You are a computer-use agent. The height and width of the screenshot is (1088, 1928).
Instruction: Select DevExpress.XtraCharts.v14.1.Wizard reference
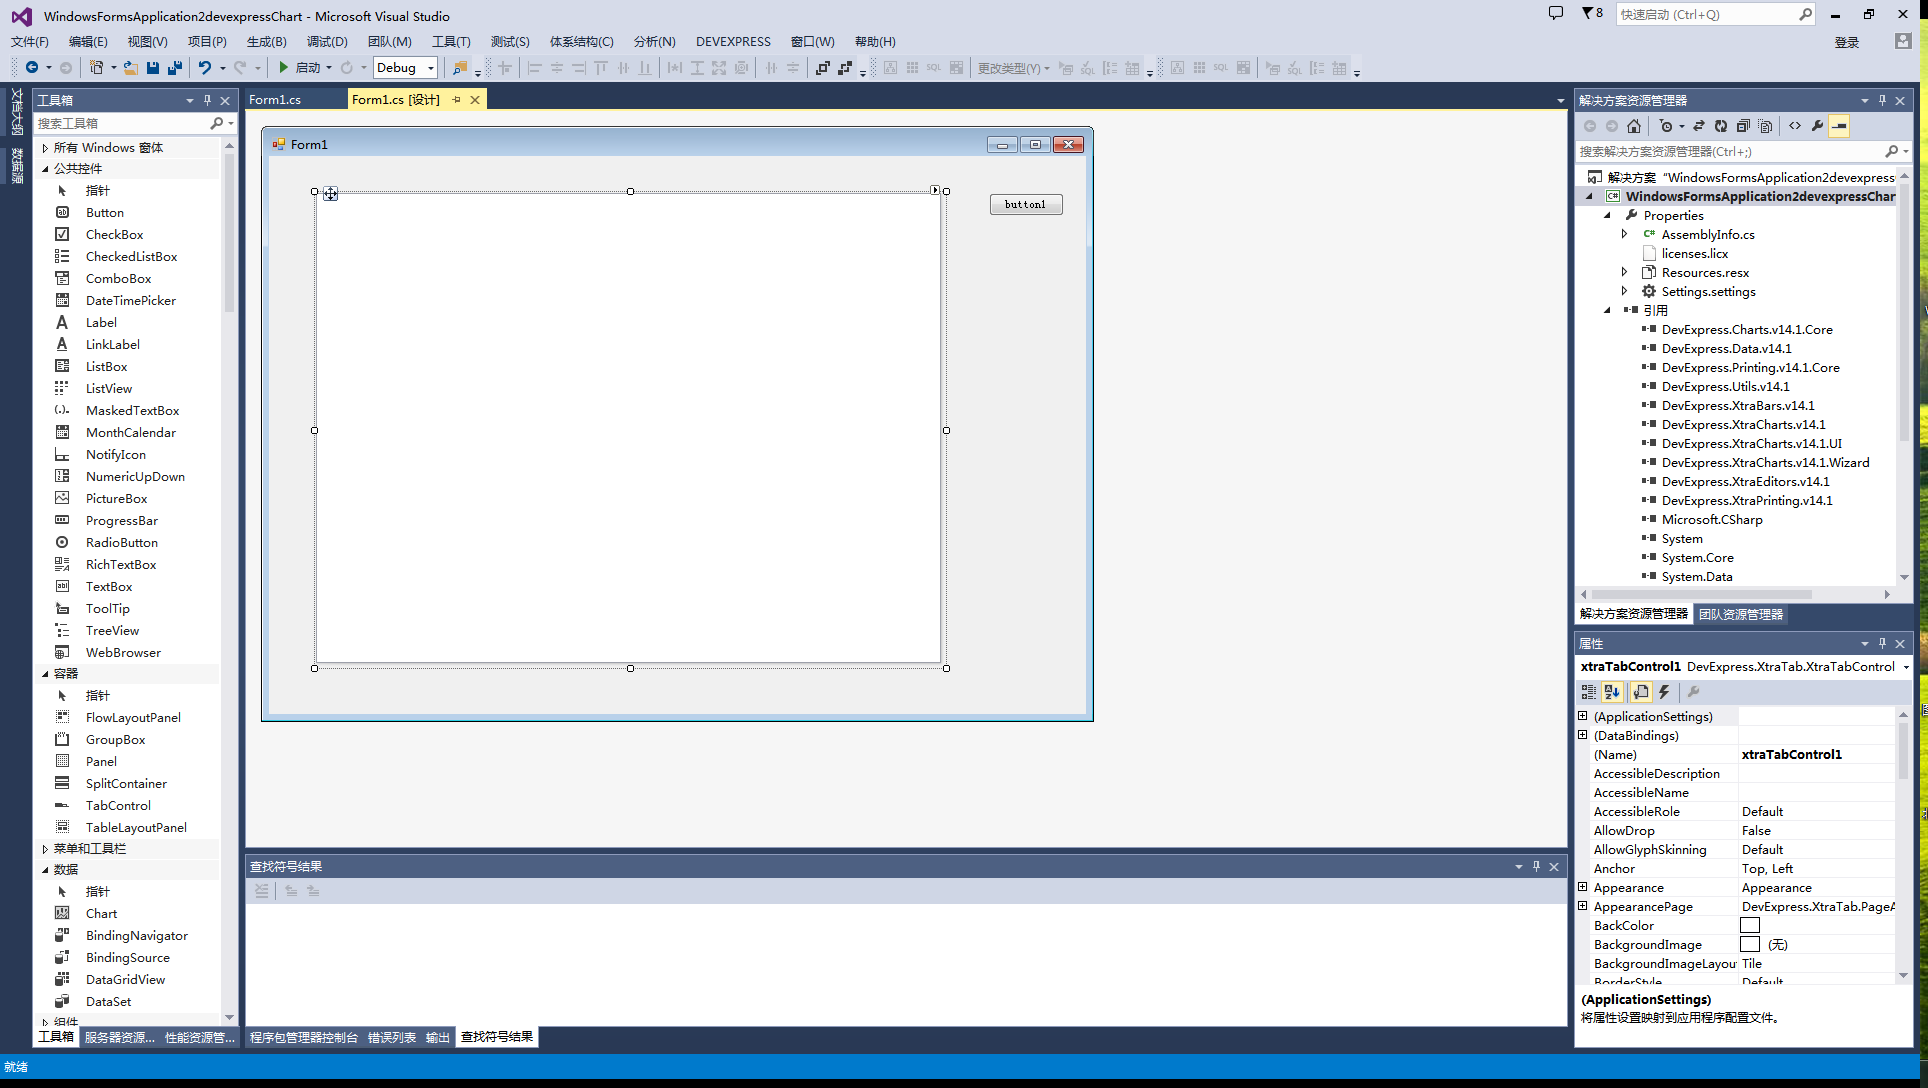[1765, 463]
